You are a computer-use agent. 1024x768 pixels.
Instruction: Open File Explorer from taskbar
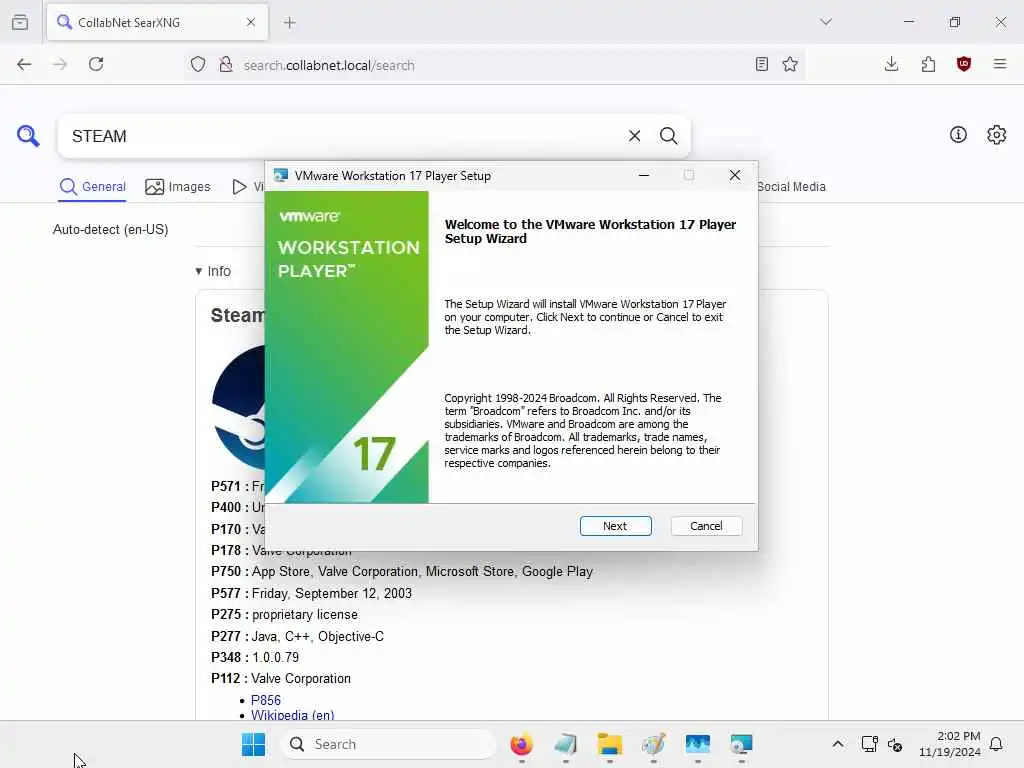[x=609, y=744]
